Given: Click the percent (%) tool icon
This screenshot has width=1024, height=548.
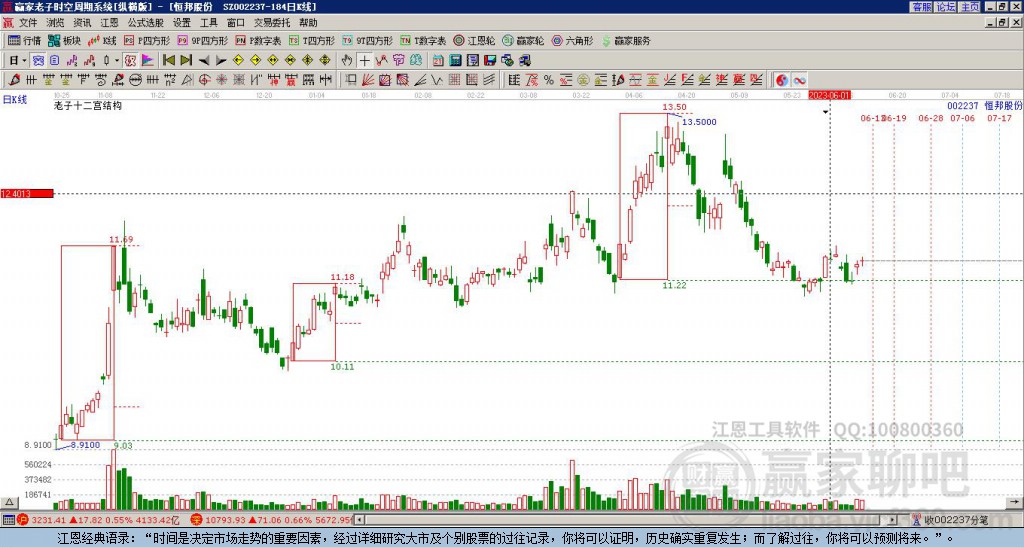Looking at the screenshot, I should click(x=549, y=80).
